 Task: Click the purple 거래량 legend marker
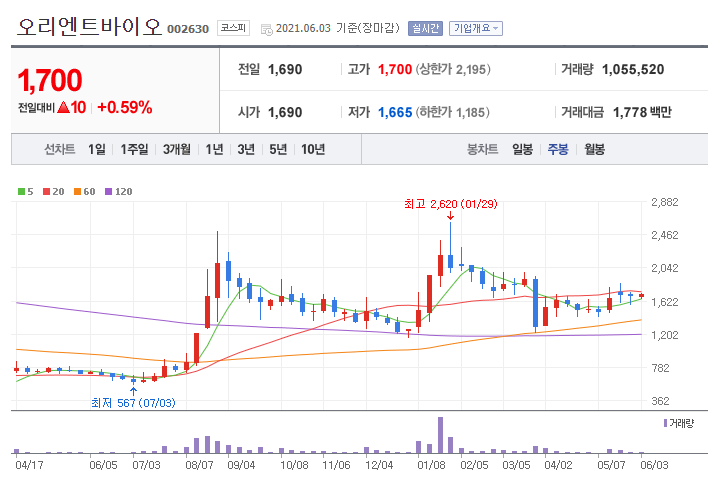(x=666, y=423)
